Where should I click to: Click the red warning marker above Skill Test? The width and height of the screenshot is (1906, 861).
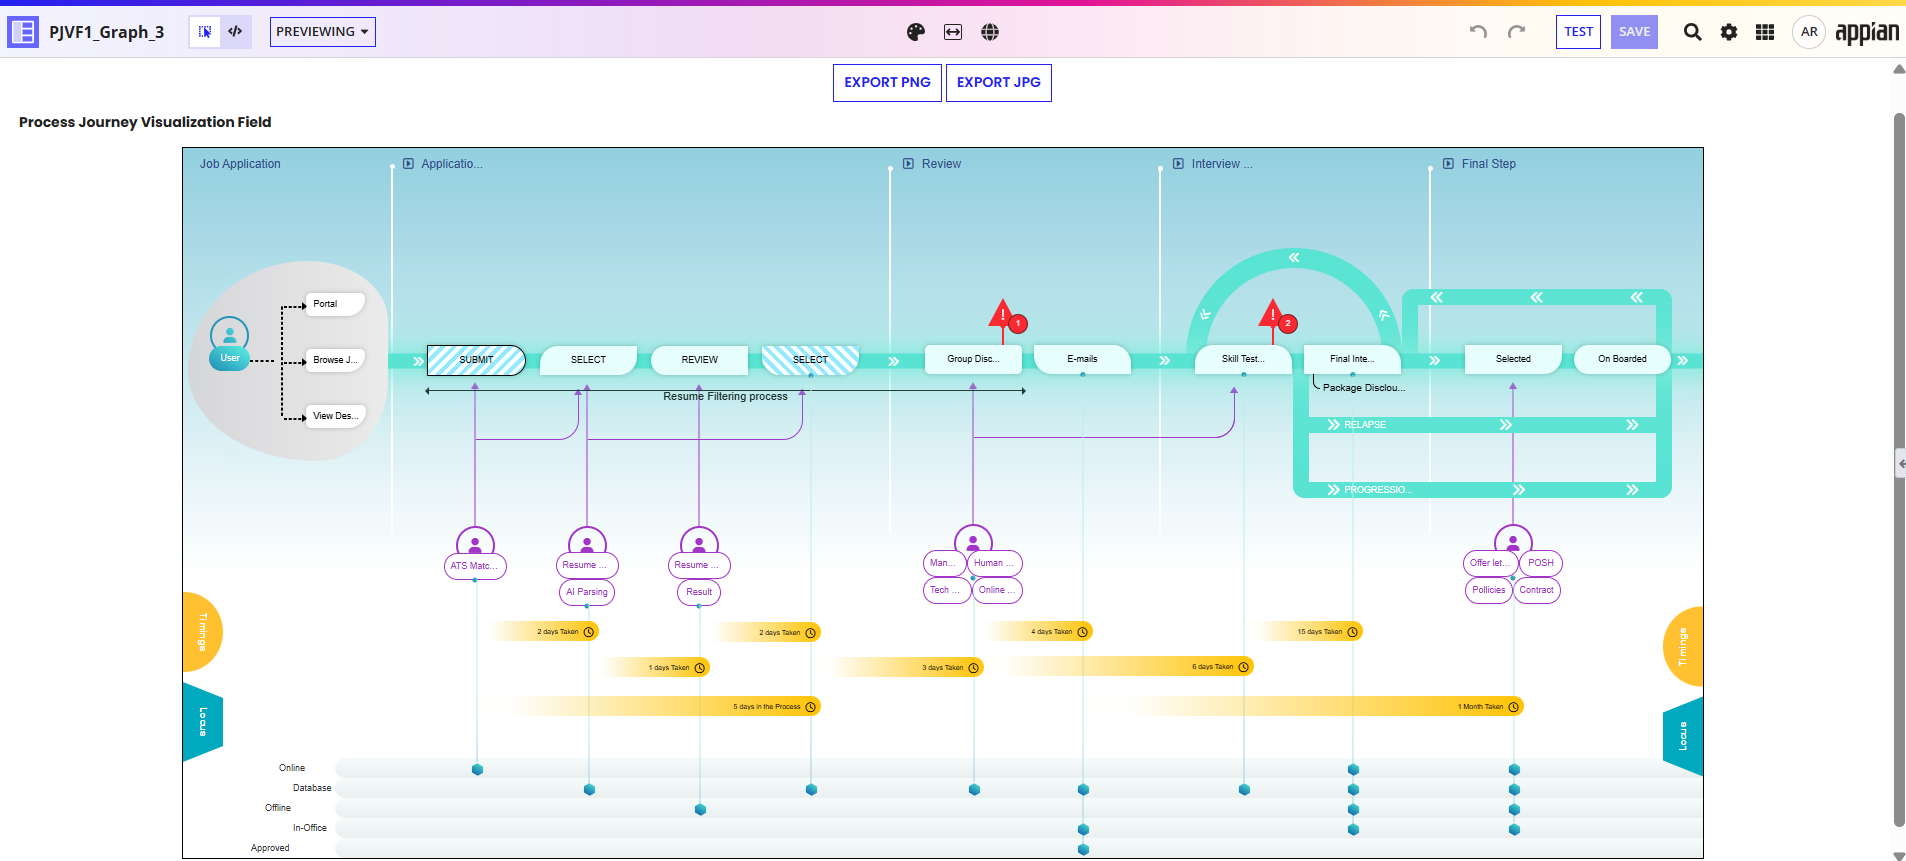point(1272,314)
